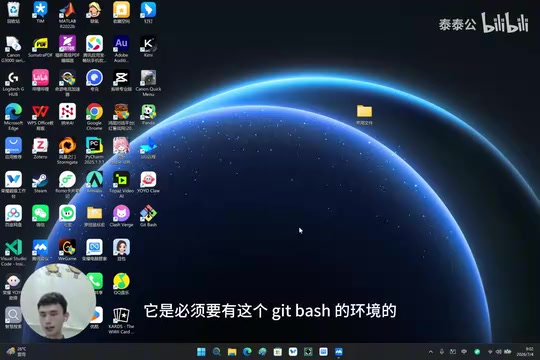Open the yellow folder on the right desktop
The width and height of the screenshot is (540, 360).
point(364,114)
